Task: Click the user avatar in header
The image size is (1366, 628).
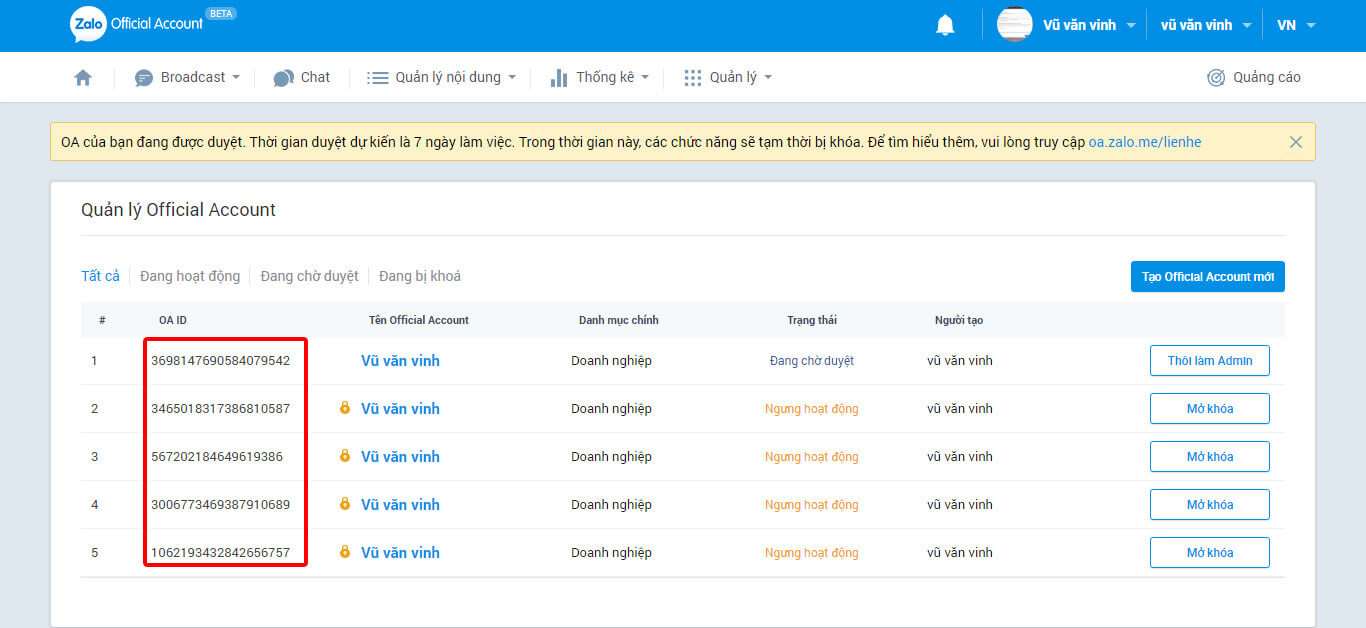Action: pos(1014,25)
